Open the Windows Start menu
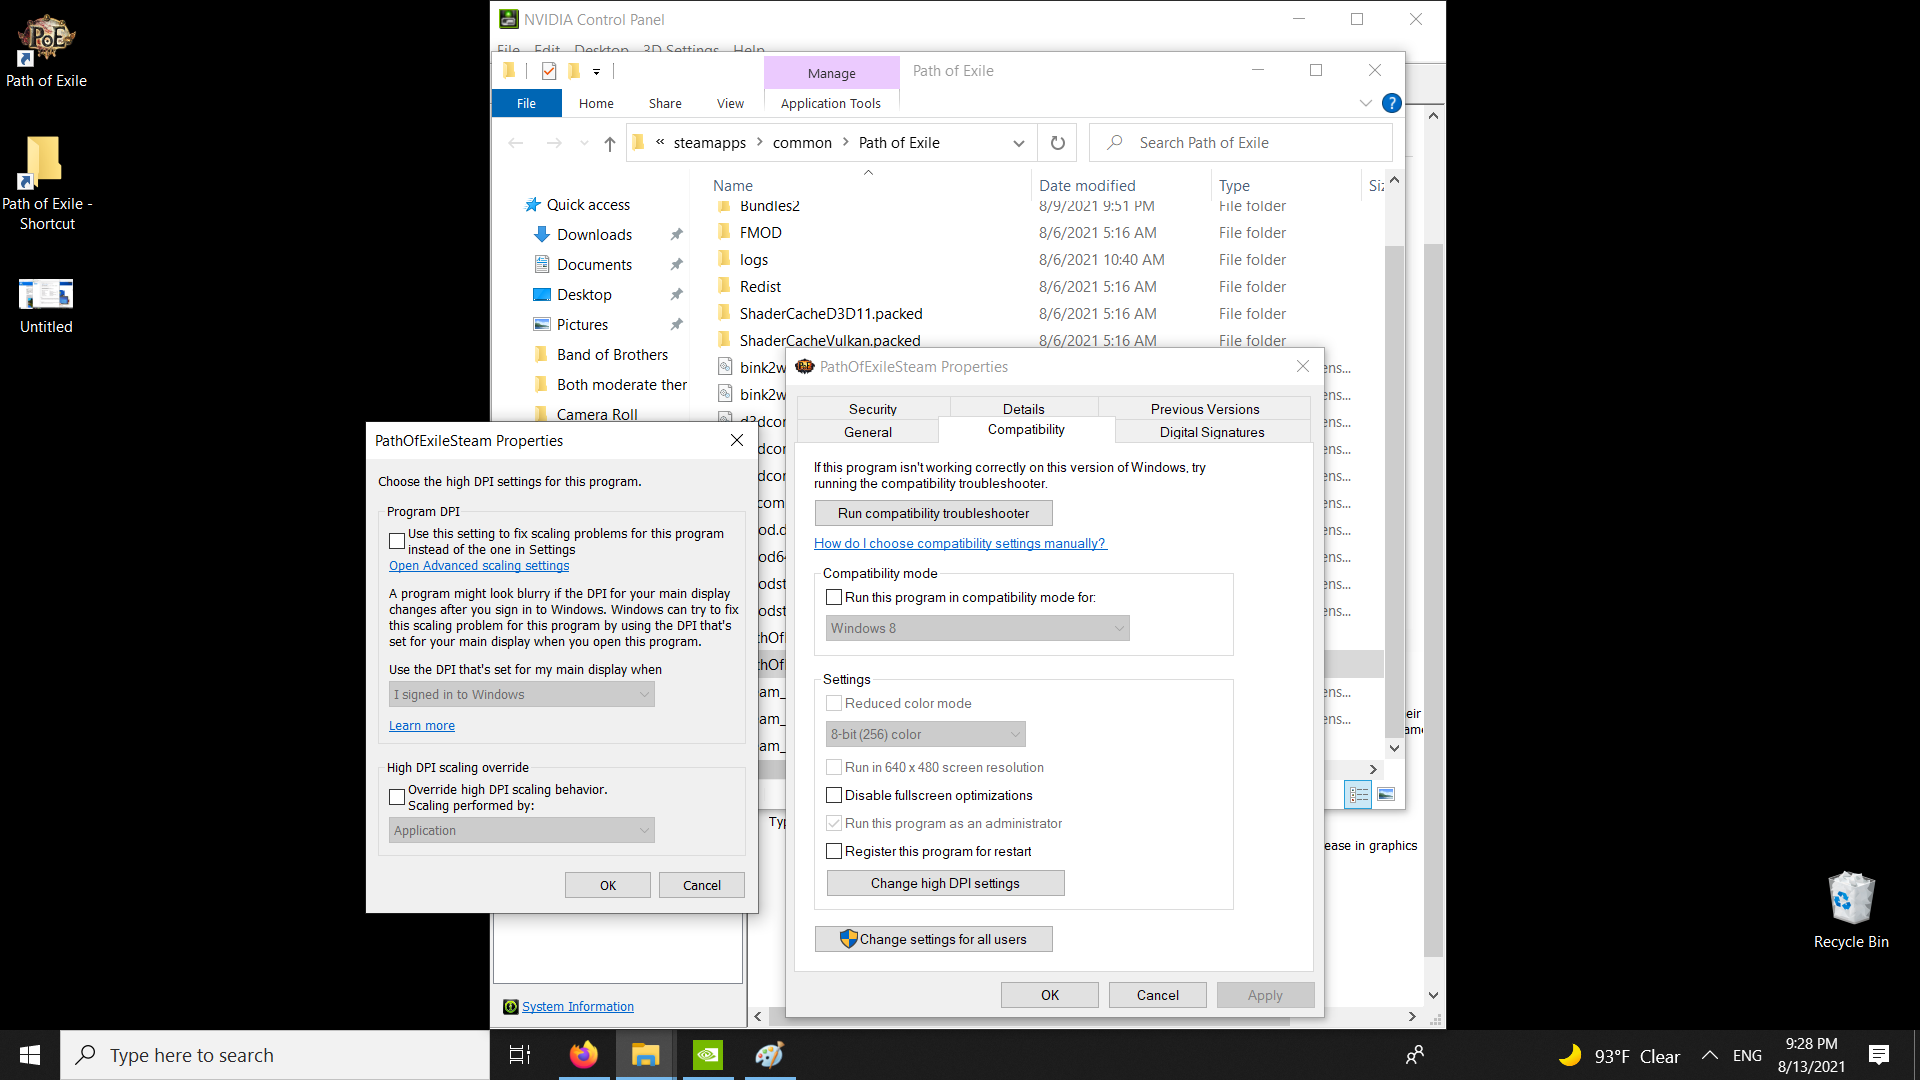1920x1080 pixels. click(30, 1055)
